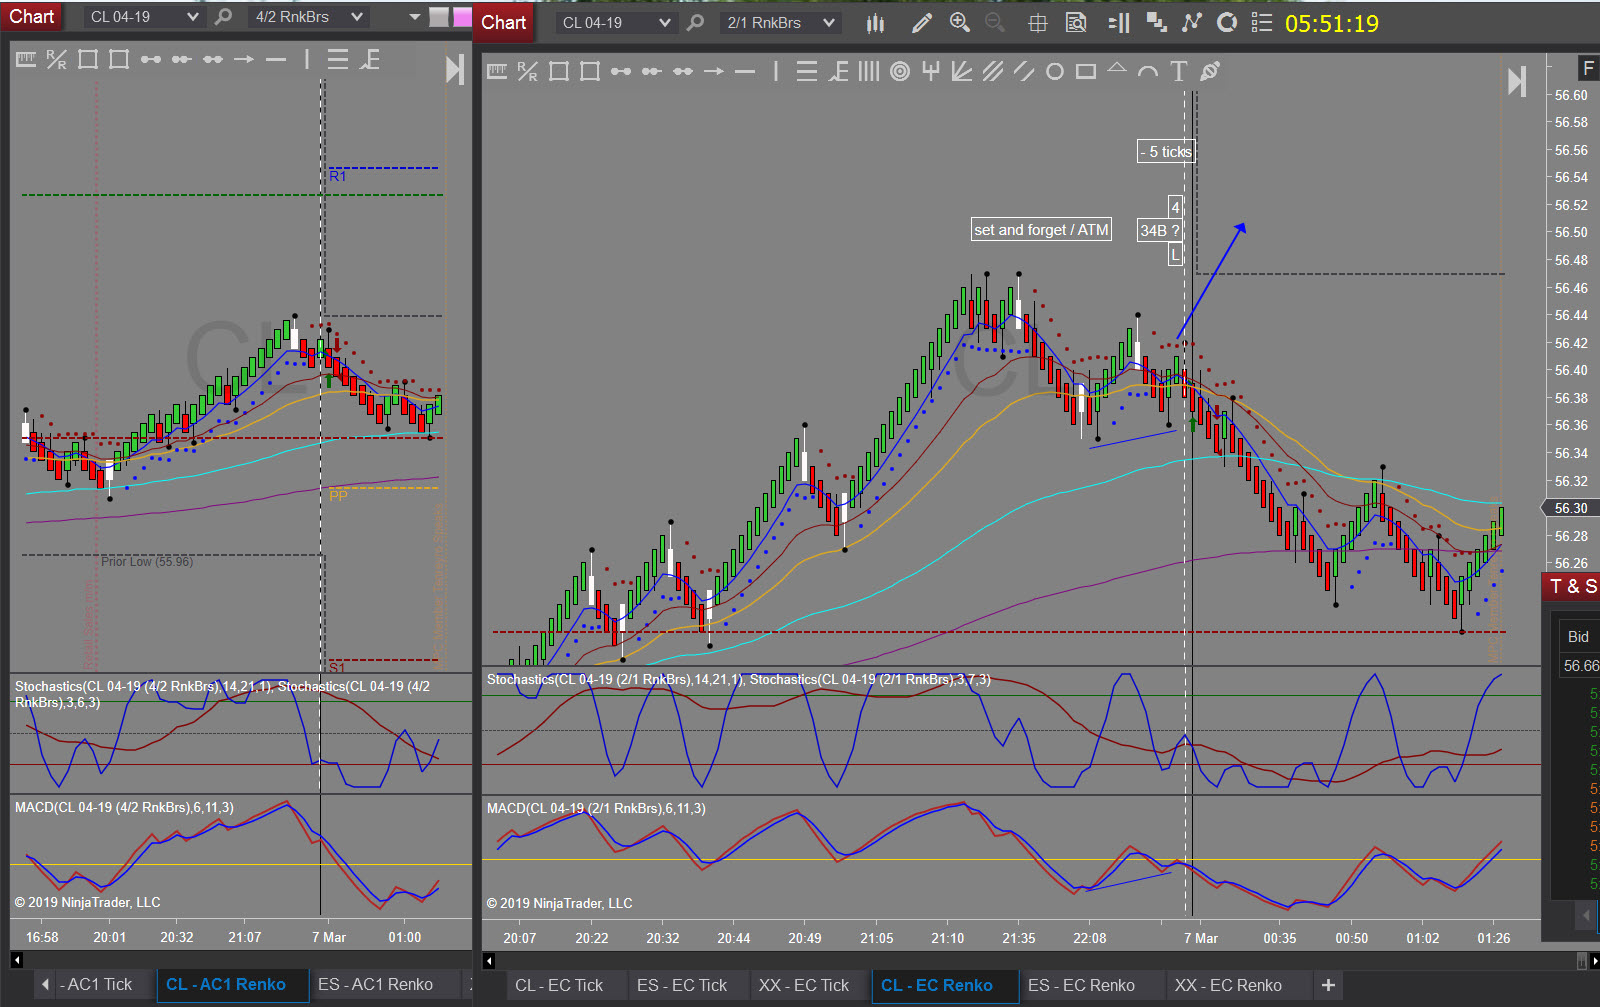This screenshot has width=1600, height=1007.
Task: Zoom in with the magnifier plus icon
Action: pyautogui.click(x=960, y=23)
